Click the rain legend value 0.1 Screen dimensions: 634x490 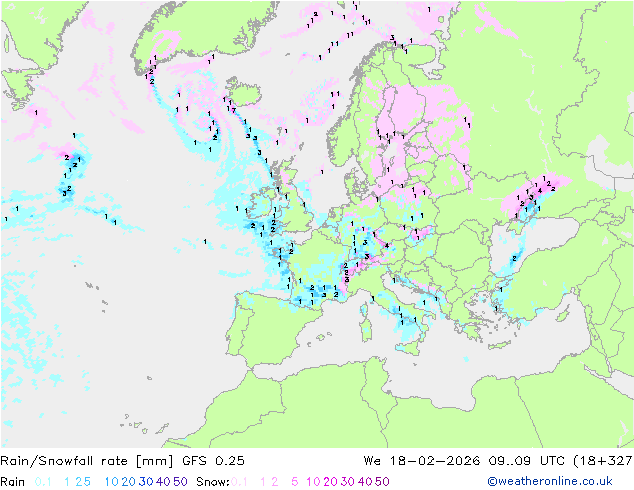point(43,482)
